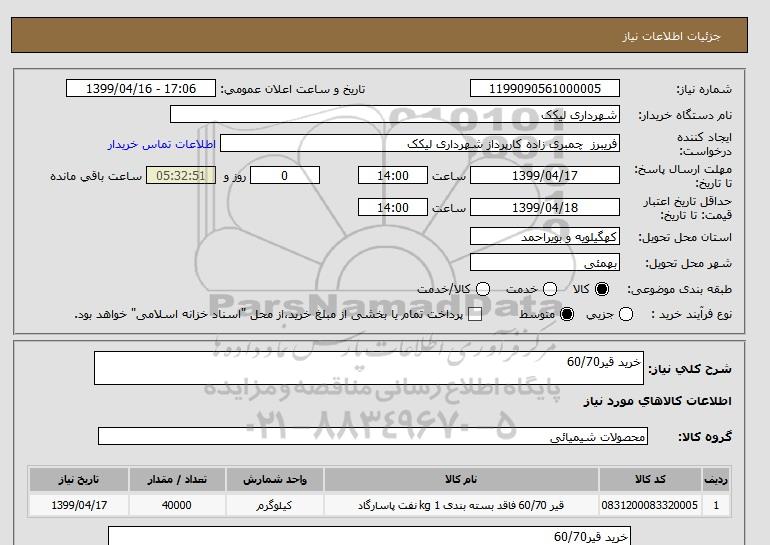Screen dimensions: 770x545
Task: Click the تعداد / مقدار column header
Action: (x=177, y=479)
